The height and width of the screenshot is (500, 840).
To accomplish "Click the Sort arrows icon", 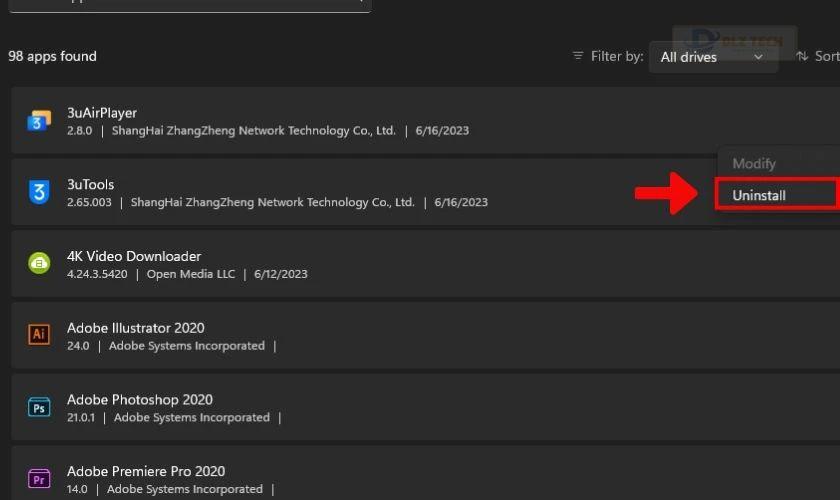I will (802, 56).
